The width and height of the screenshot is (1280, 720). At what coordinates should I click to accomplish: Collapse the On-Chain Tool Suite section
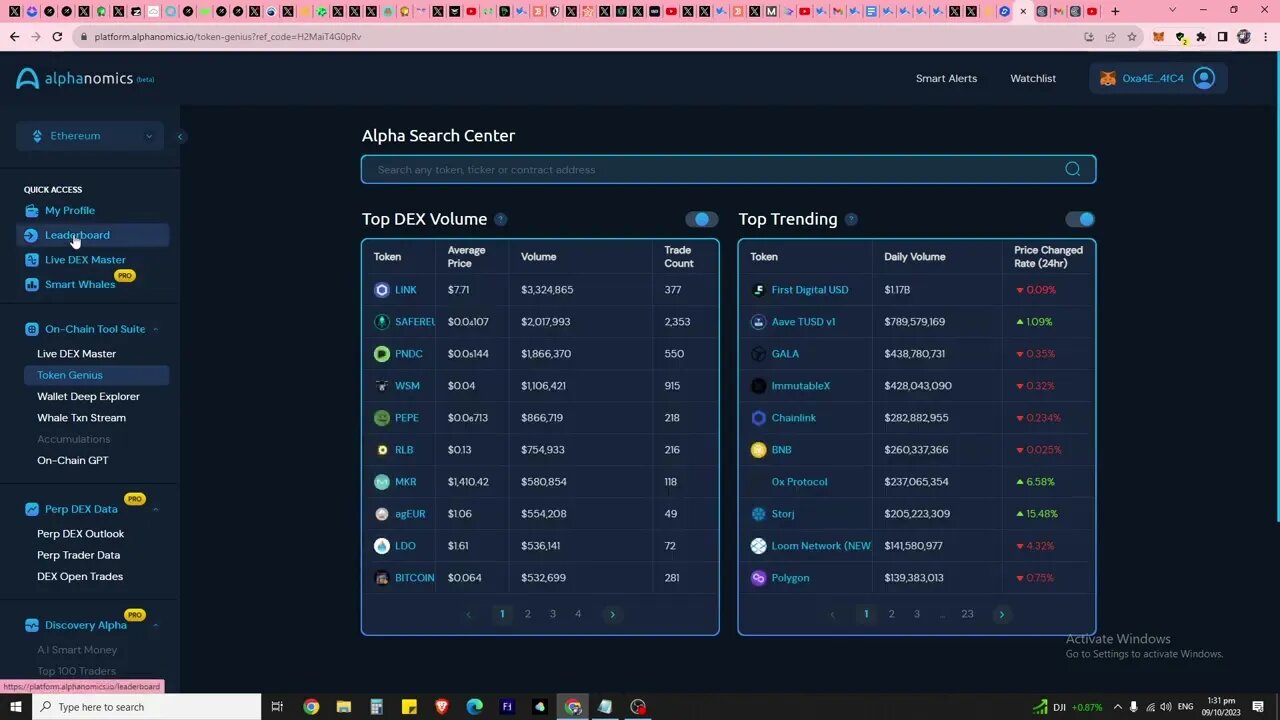click(155, 329)
